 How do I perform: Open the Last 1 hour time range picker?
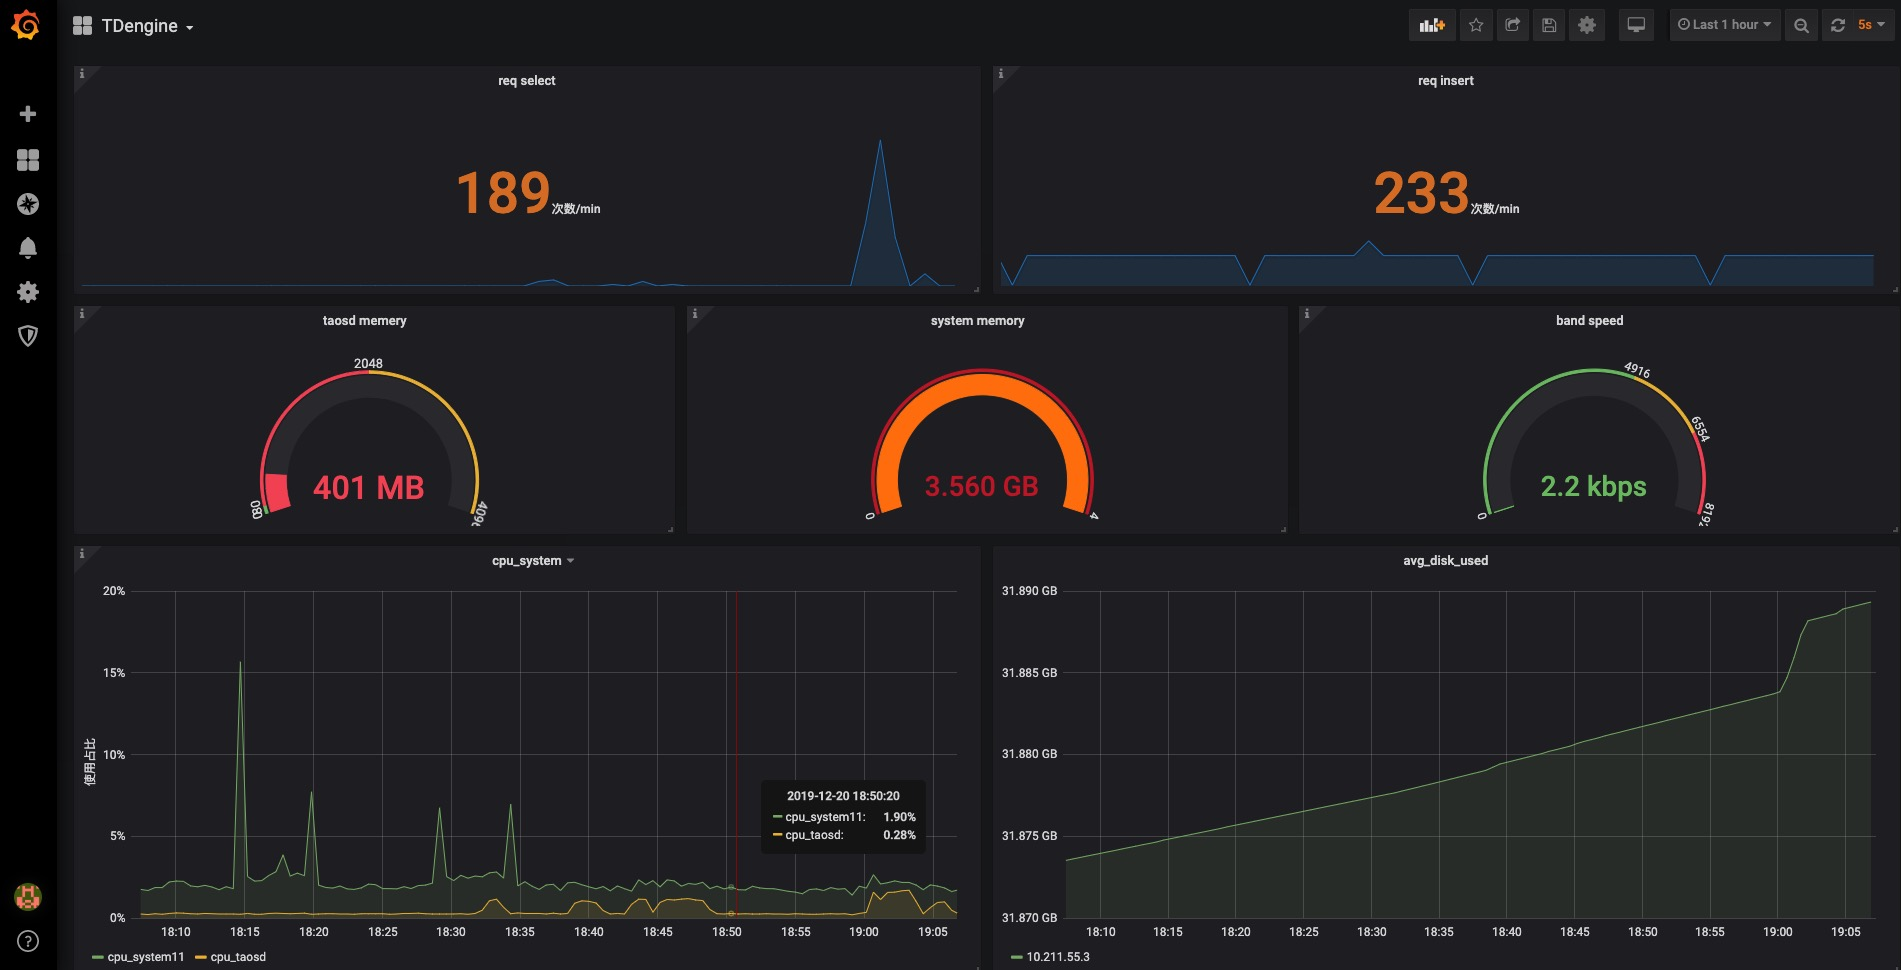pyautogui.click(x=1724, y=25)
